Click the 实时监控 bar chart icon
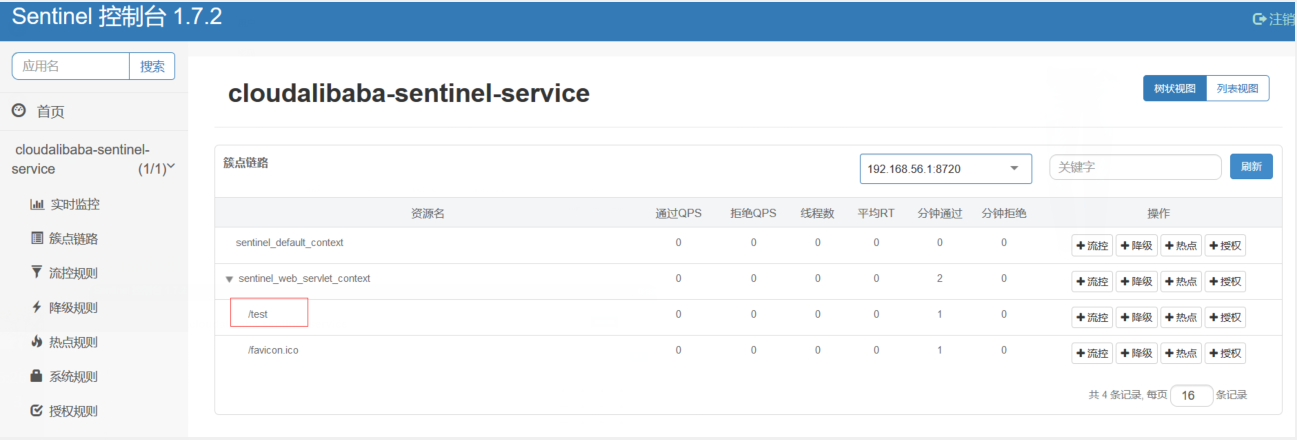 [x=37, y=205]
